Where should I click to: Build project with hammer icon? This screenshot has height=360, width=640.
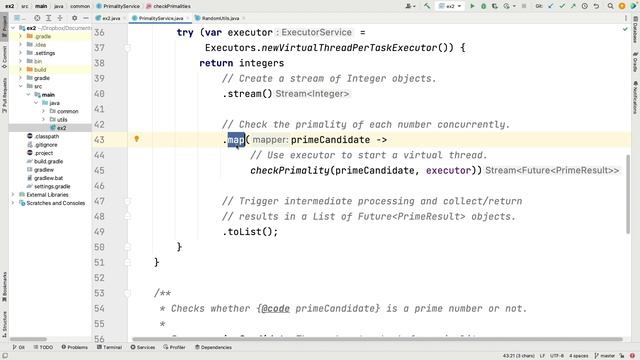[427, 6]
